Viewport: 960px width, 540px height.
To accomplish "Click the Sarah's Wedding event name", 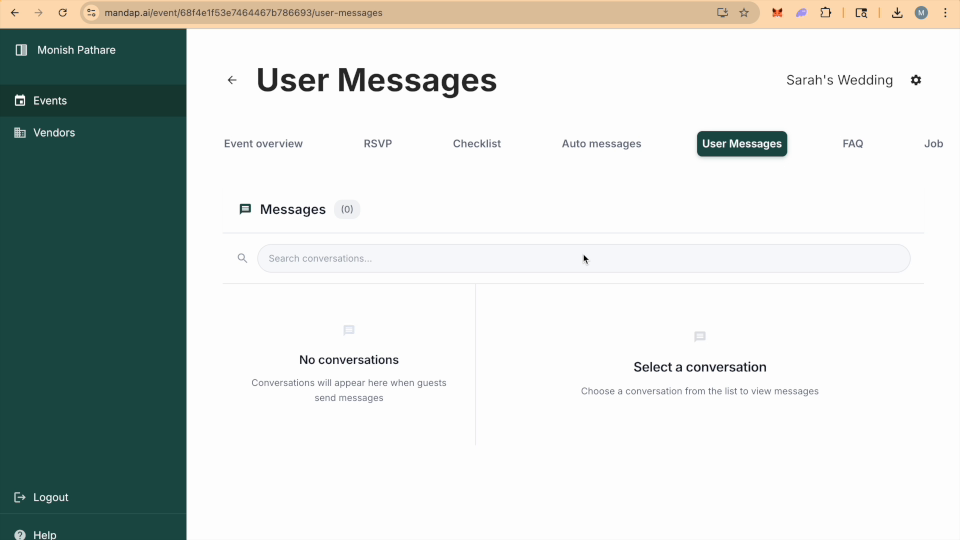I will (x=839, y=80).
